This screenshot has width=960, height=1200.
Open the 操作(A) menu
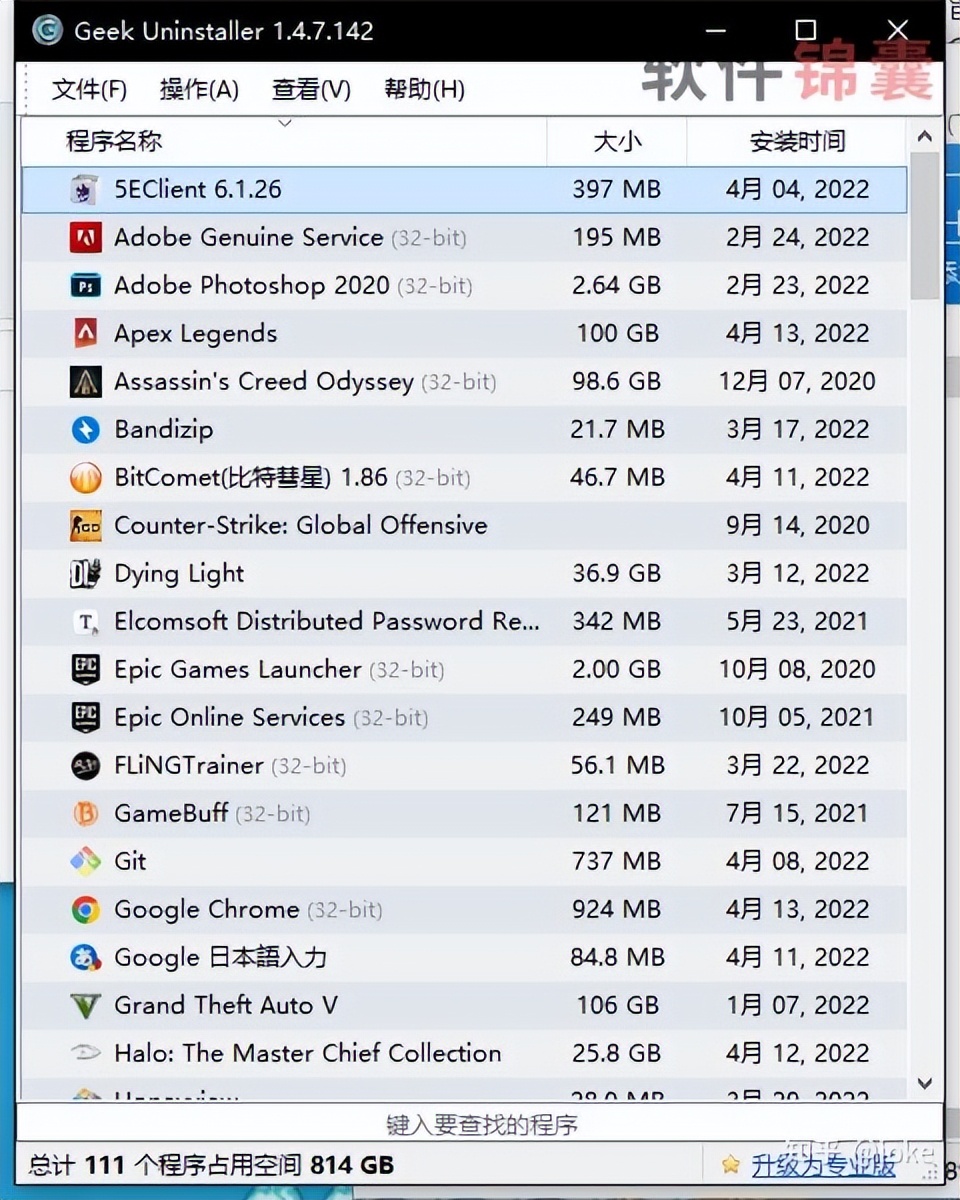pos(199,90)
